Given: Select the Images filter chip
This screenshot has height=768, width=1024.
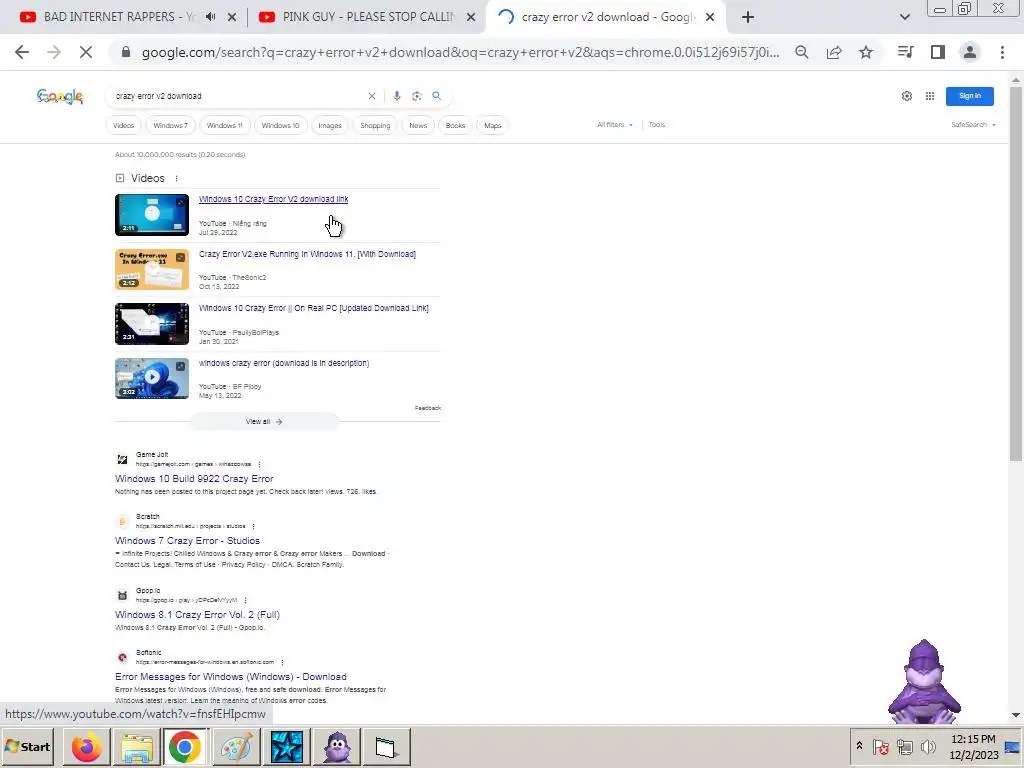Looking at the screenshot, I should (x=330, y=125).
